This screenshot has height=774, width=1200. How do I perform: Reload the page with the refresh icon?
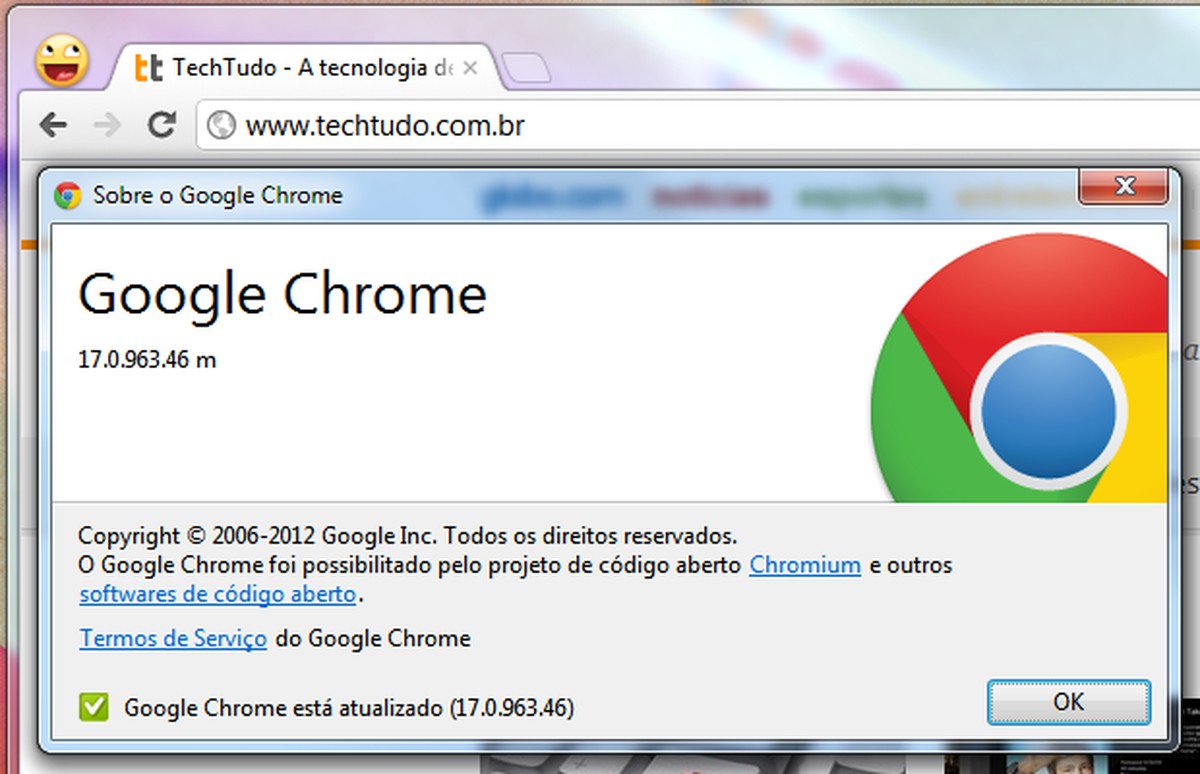[161, 125]
